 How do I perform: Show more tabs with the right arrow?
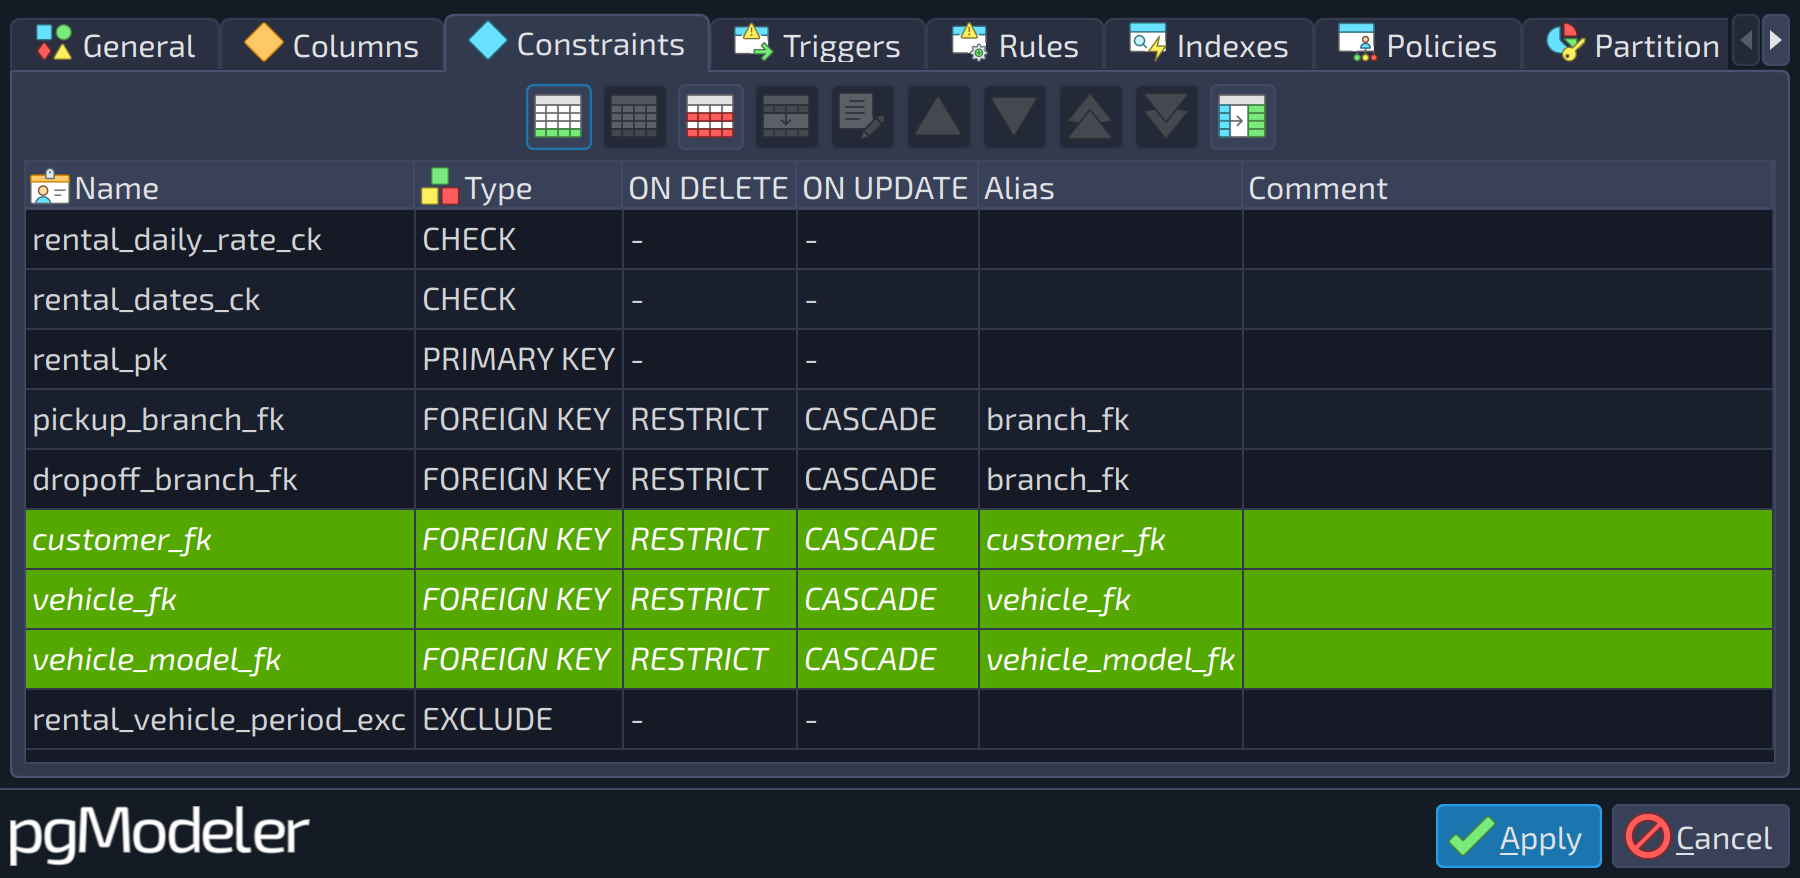tap(1775, 41)
